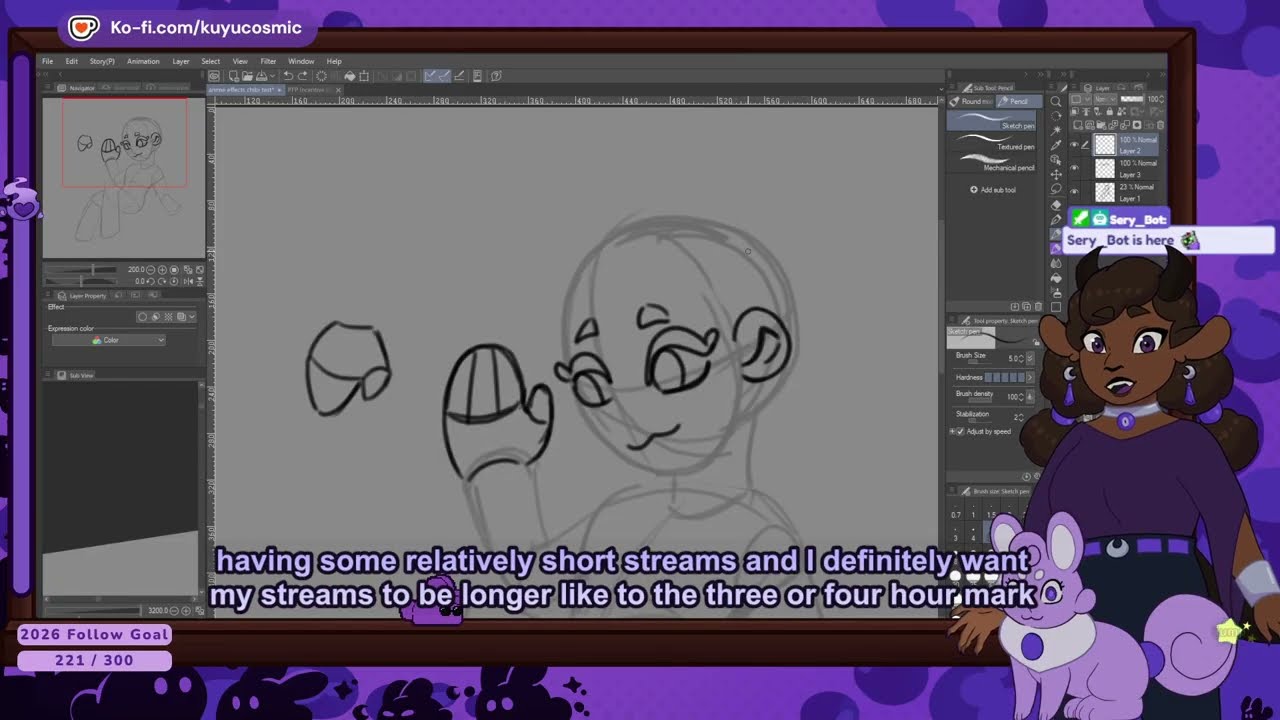The width and height of the screenshot is (1280, 720).
Task: Delete sub tool with trash icon
Action: [1038, 307]
